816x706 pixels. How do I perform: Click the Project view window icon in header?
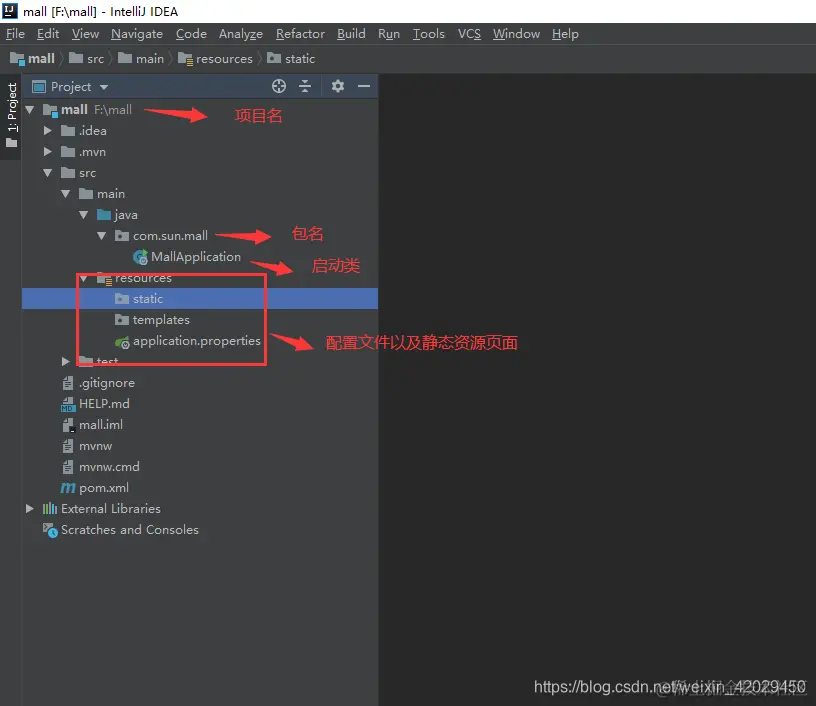39,86
